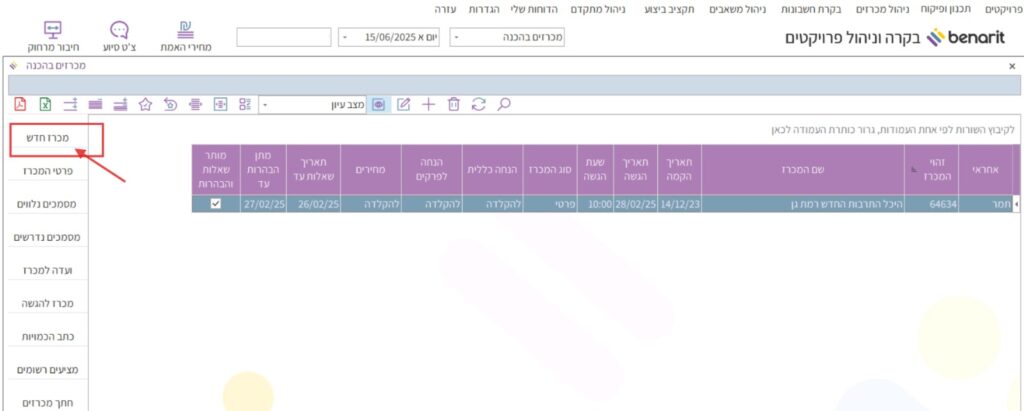The width and height of the screenshot is (1024, 411).
Task: Toggle the מותר שאלות והבהרות checkbox
Action: tap(215, 203)
